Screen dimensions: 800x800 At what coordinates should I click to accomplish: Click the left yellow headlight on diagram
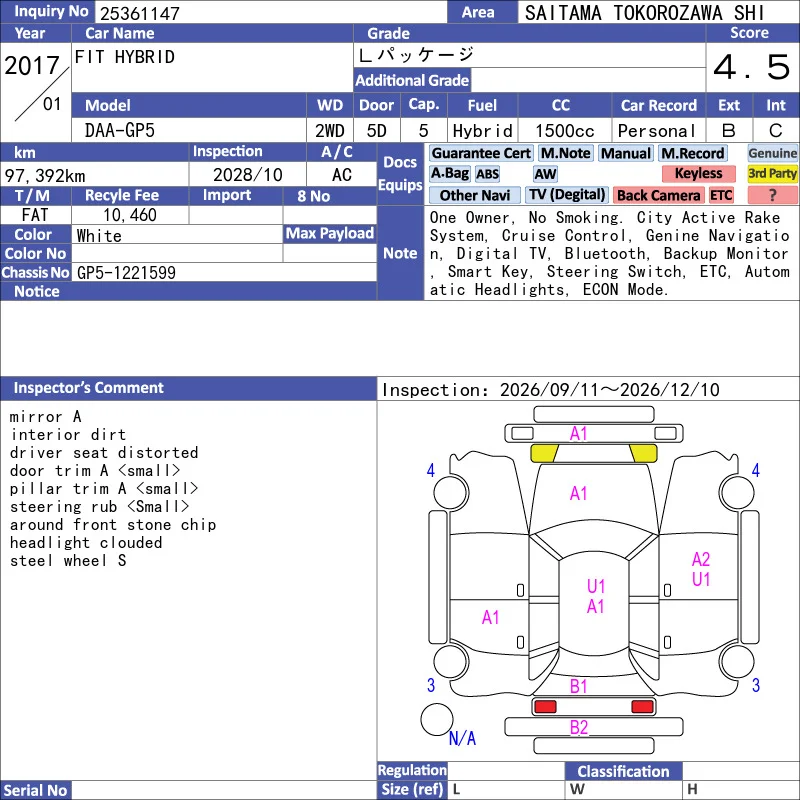click(x=545, y=453)
